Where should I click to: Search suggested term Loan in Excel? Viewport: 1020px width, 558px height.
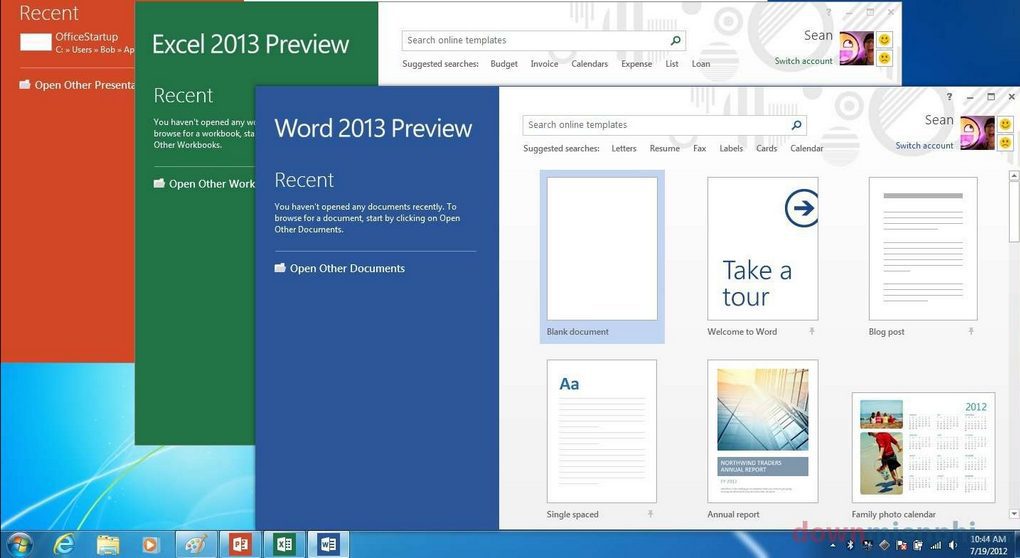pyautogui.click(x=701, y=64)
